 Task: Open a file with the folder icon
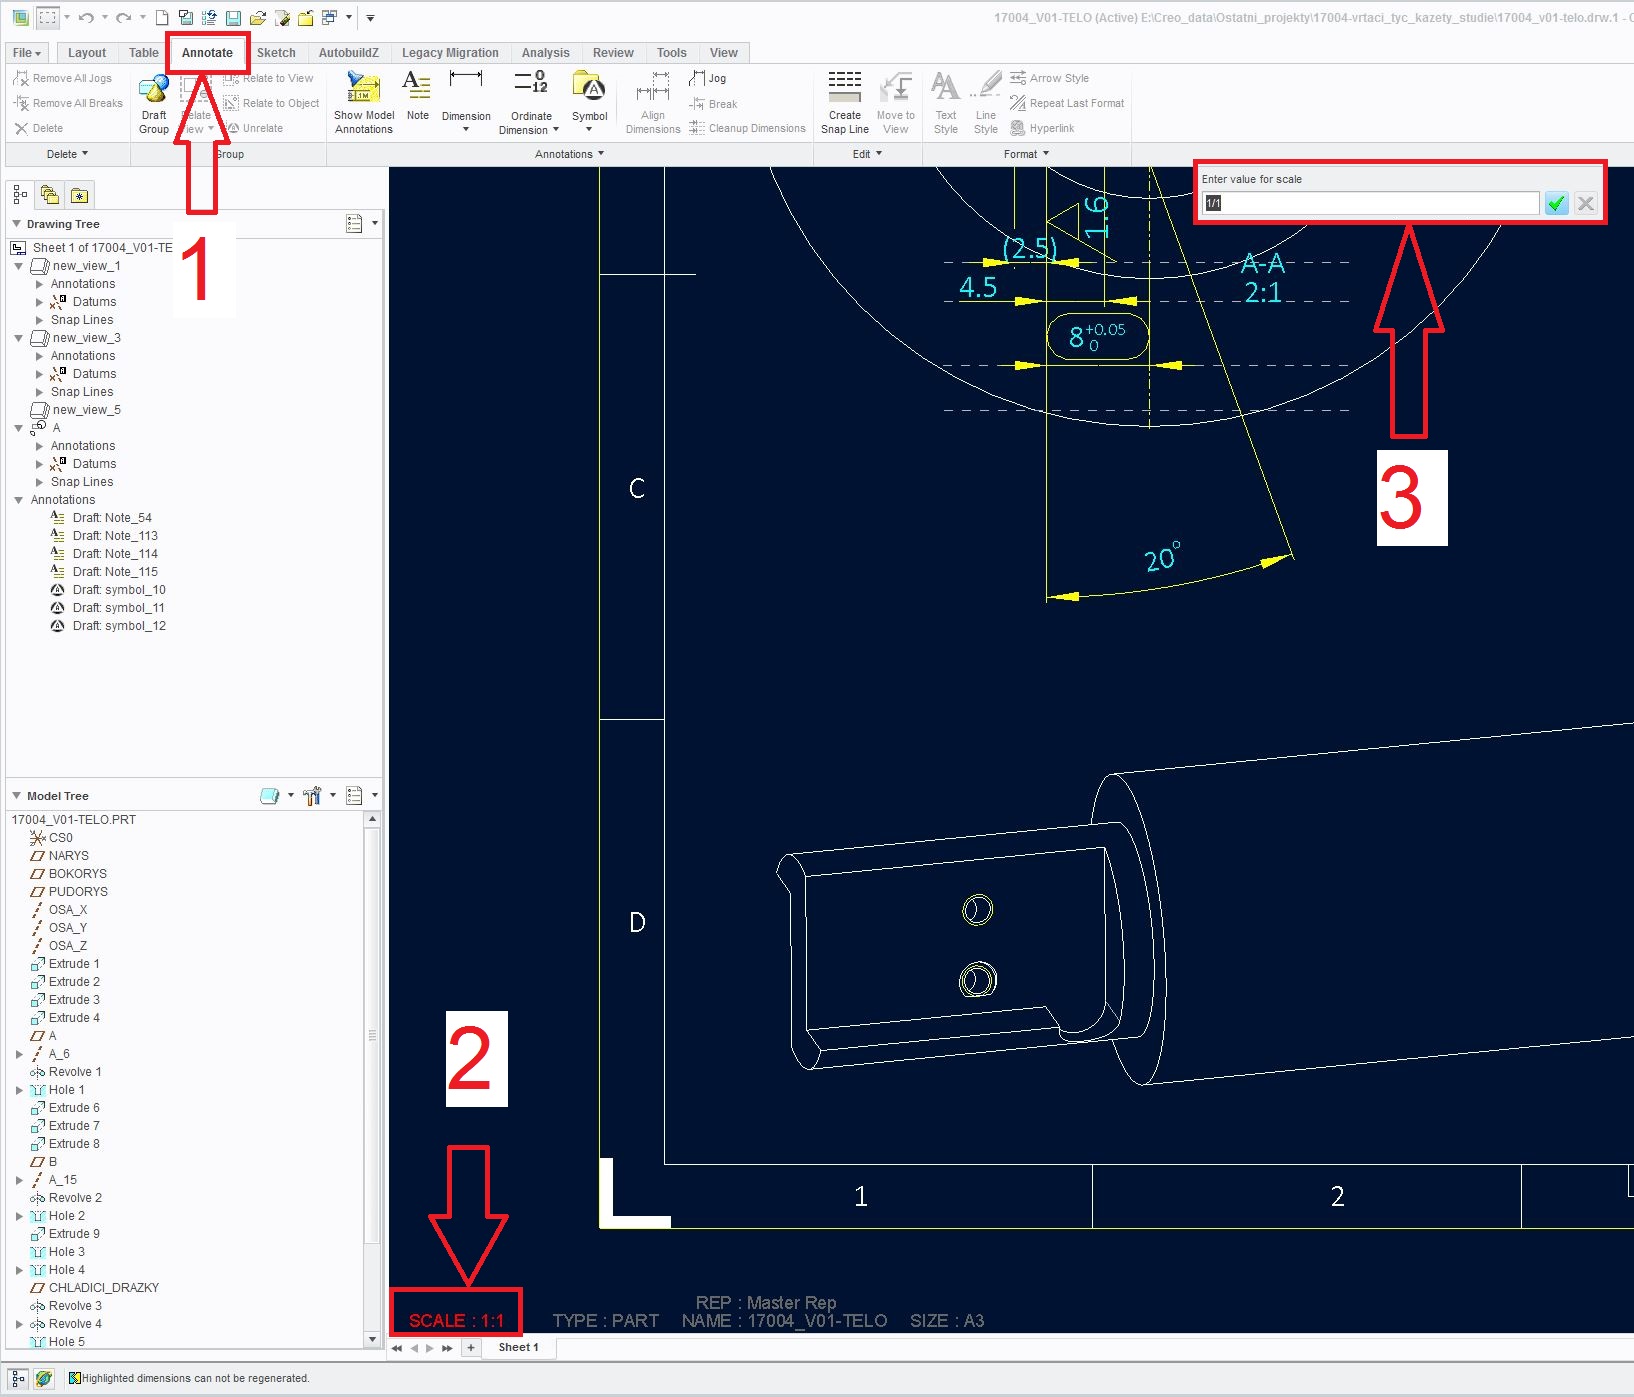click(x=257, y=18)
